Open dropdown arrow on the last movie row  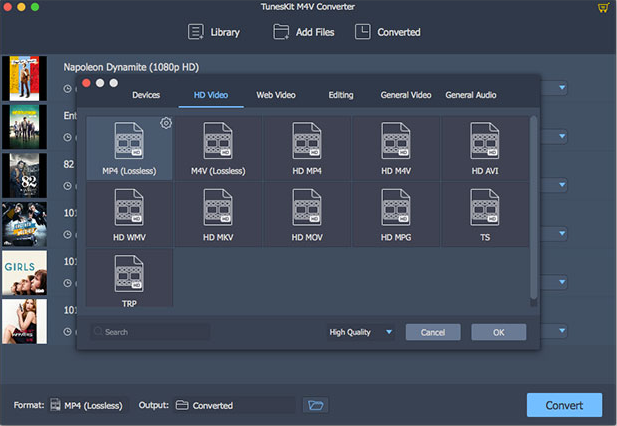(562, 329)
